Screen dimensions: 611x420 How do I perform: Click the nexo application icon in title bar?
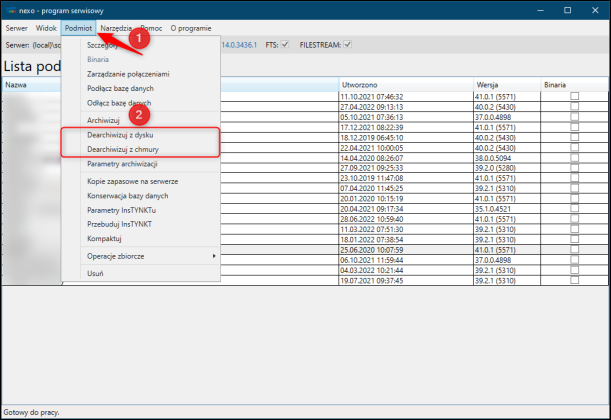(x=11, y=11)
